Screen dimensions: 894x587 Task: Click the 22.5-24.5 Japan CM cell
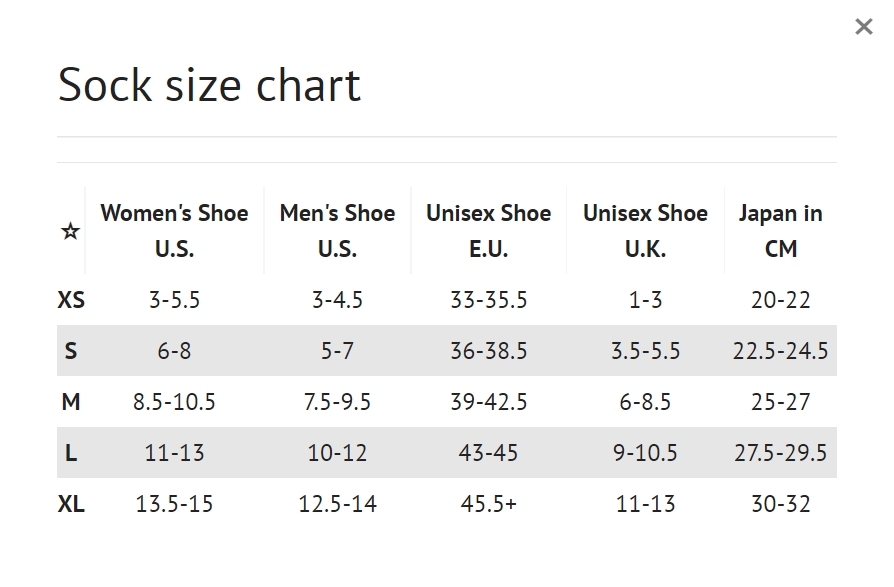click(x=780, y=351)
